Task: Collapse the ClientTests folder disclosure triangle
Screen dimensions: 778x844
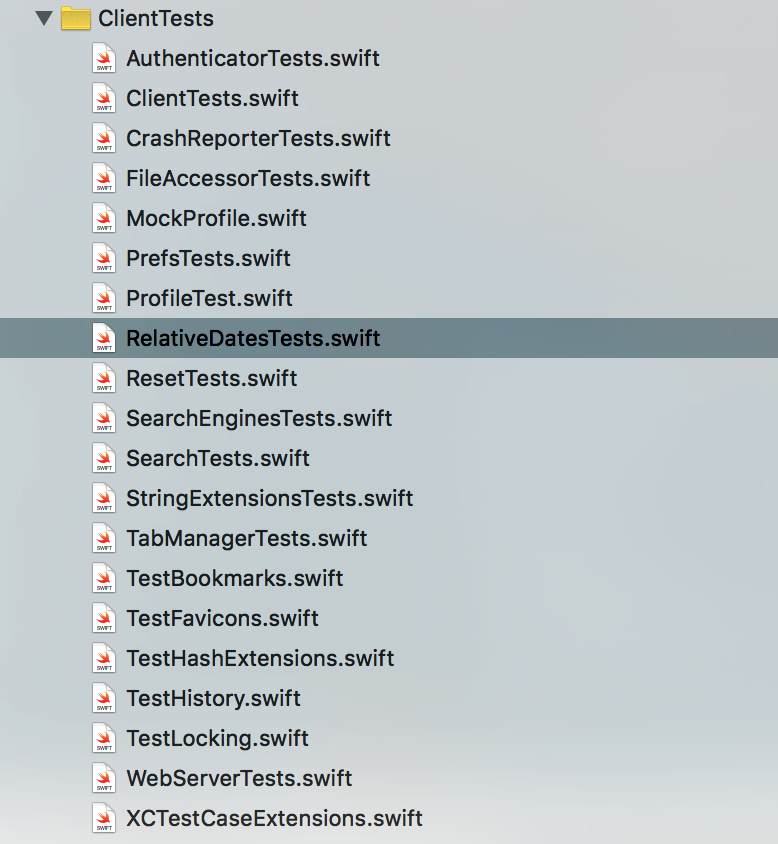Action: click(43, 18)
